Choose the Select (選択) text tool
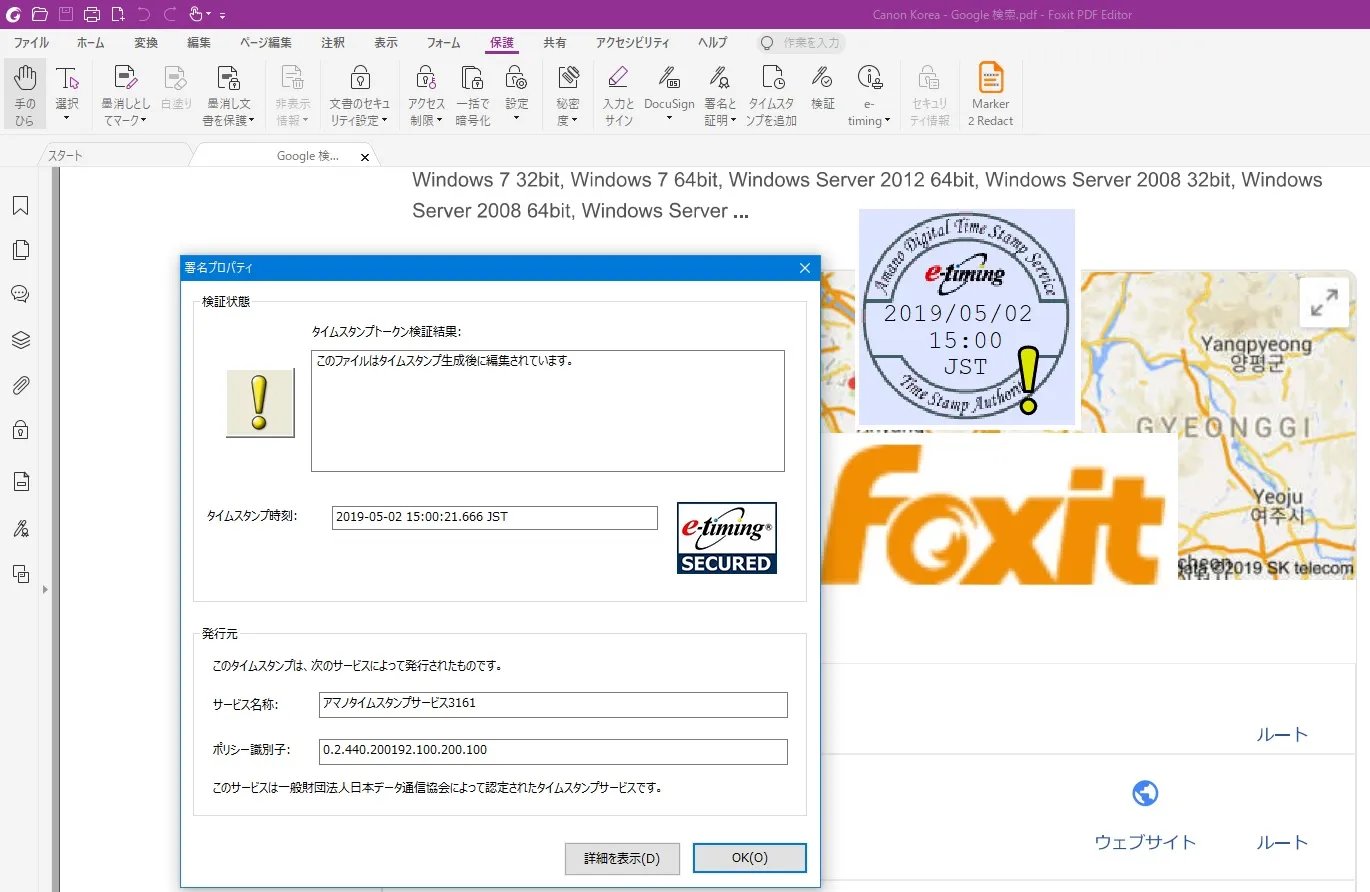The image size is (1370, 892). 67,86
